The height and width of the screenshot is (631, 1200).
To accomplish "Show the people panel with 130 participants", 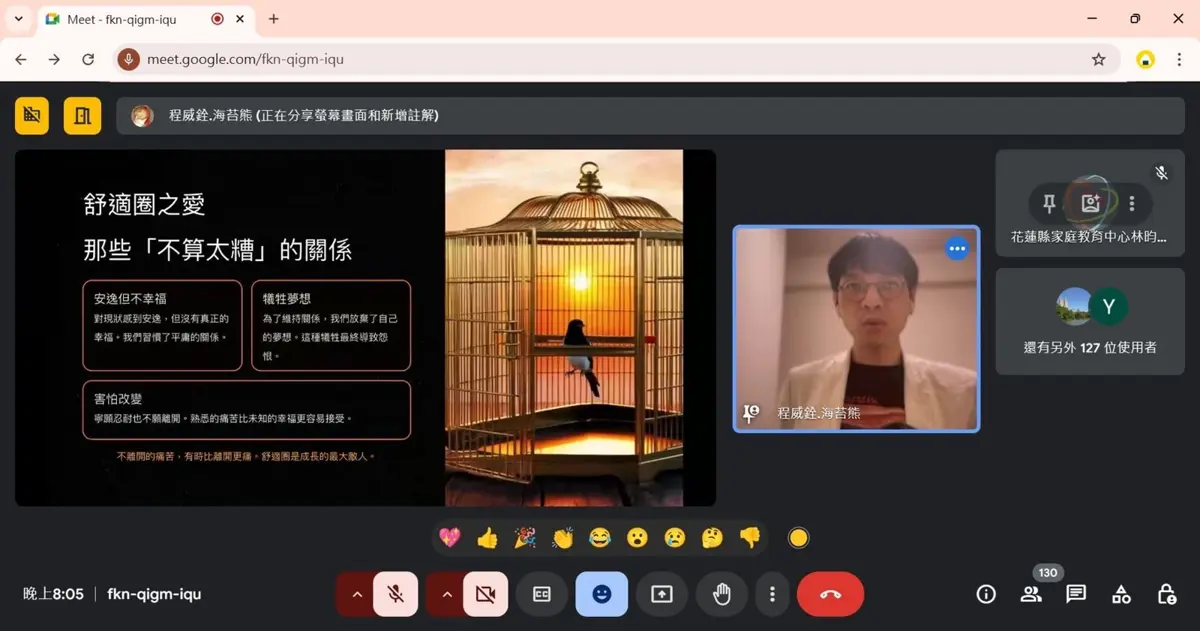I will [1031, 594].
